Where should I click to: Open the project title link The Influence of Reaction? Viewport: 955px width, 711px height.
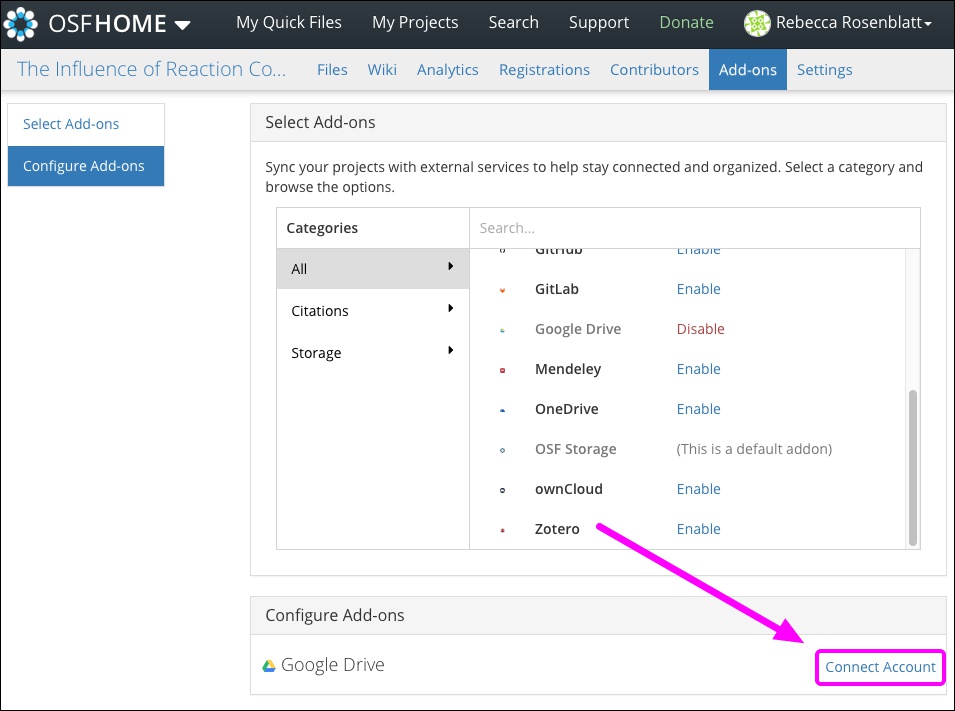[x=151, y=69]
